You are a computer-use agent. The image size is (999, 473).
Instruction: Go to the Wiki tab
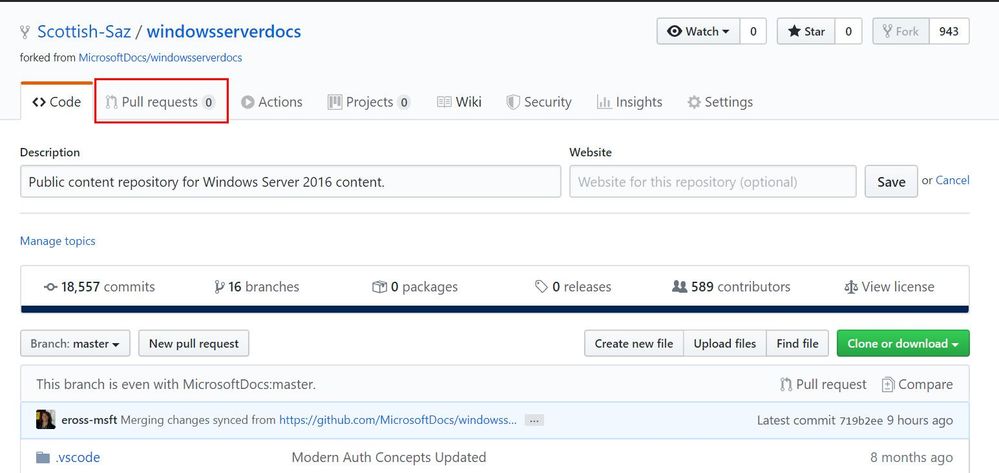[459, 102]
